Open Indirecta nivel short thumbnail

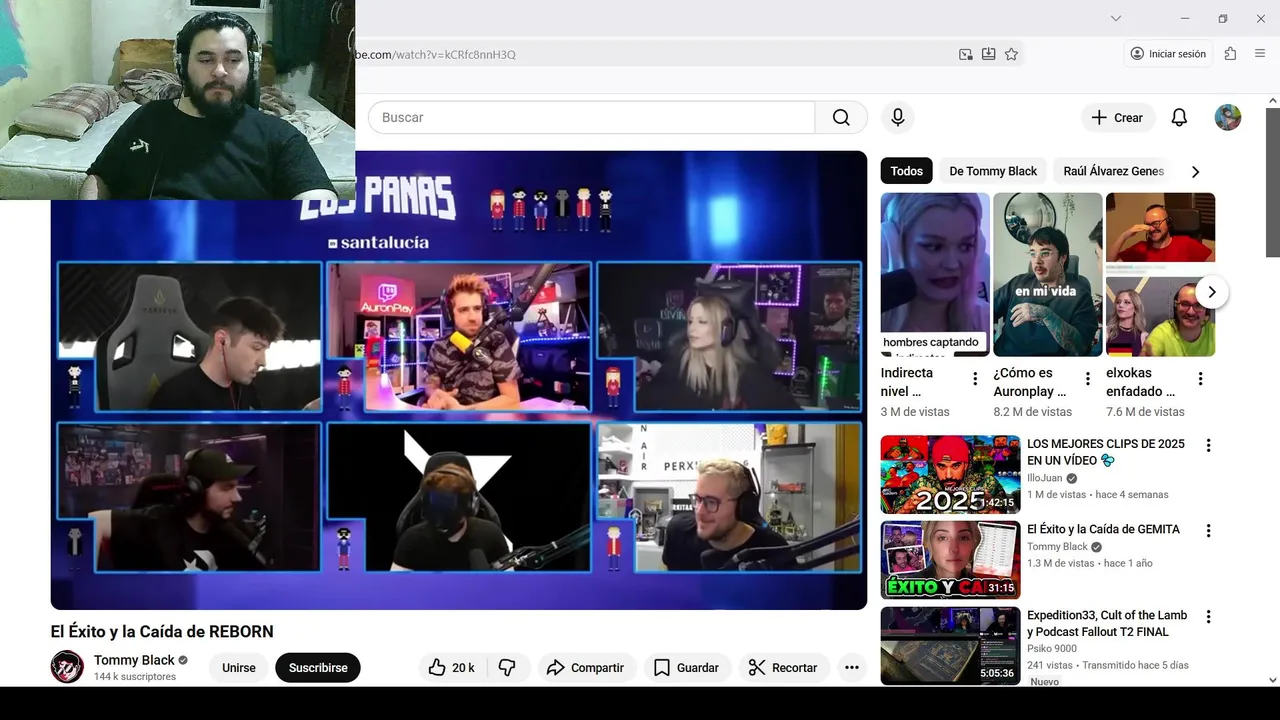click(935, 274)
